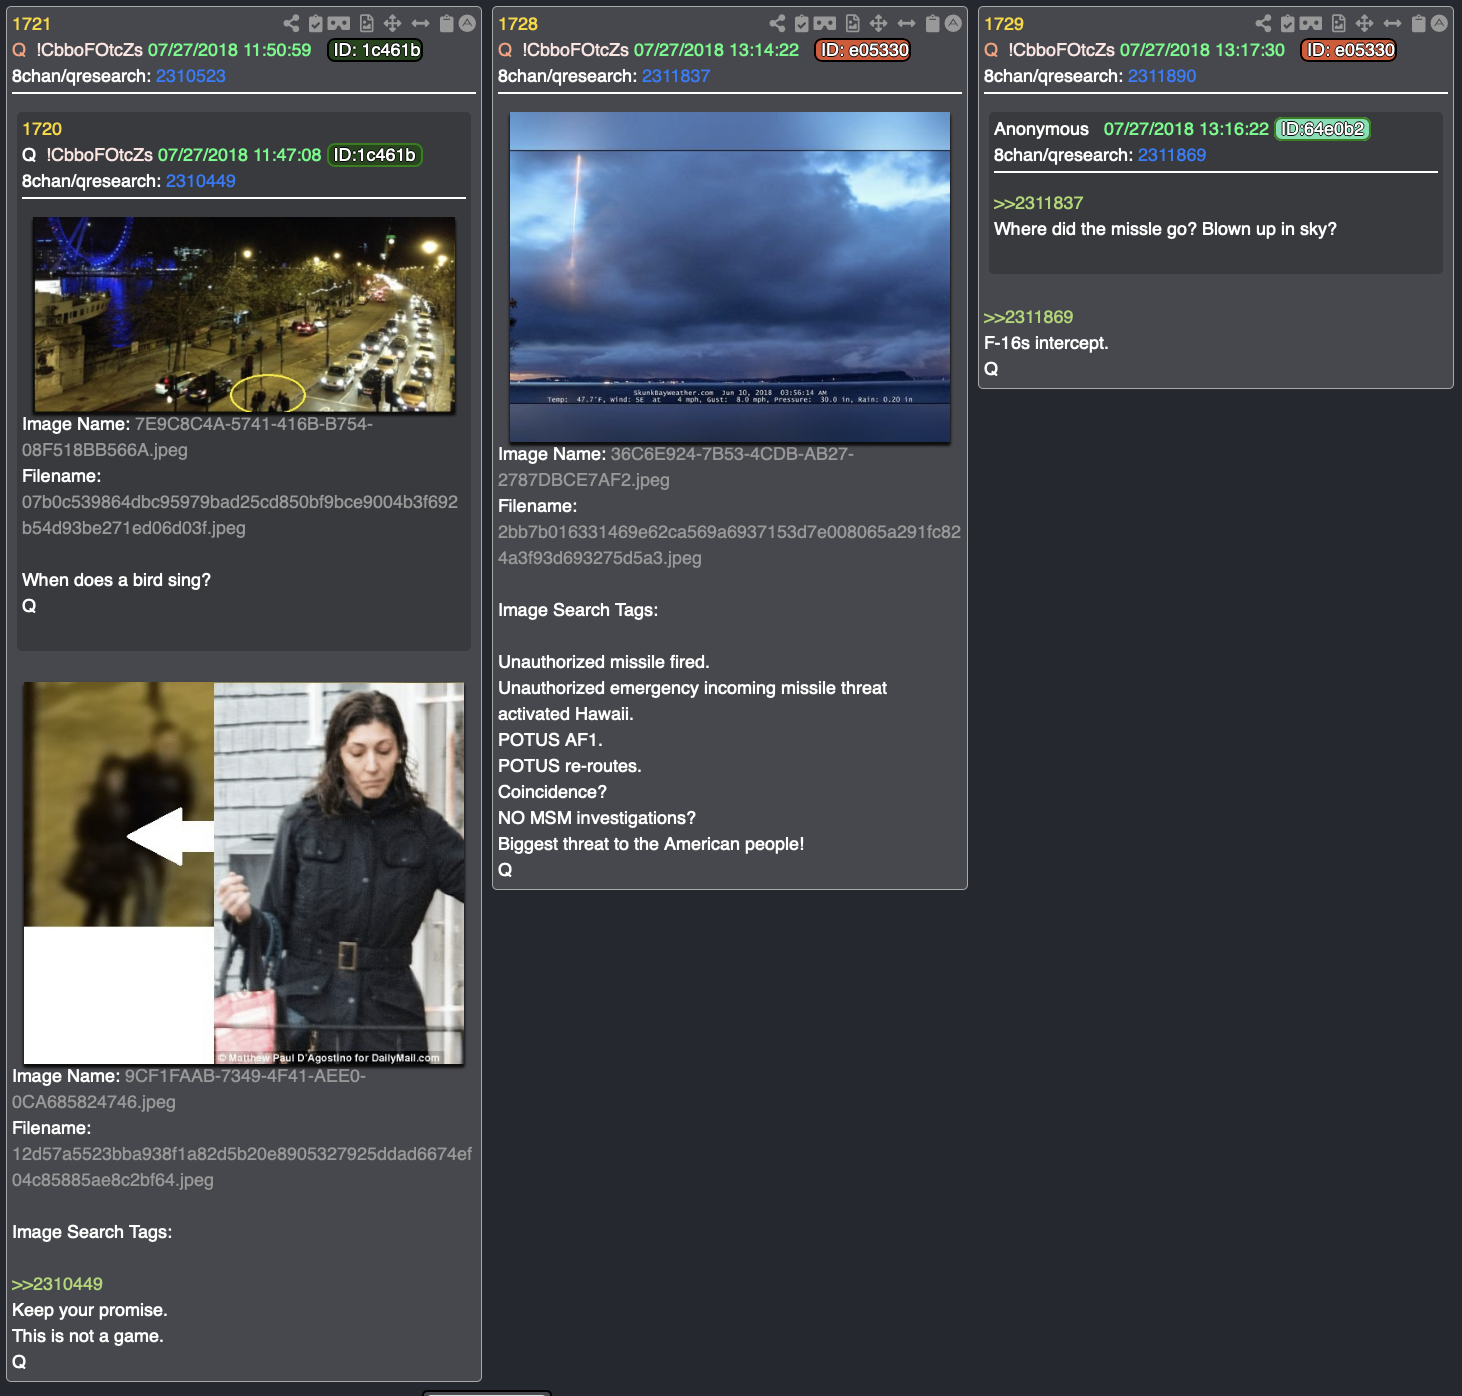The height and width of the screenshot is (1396, 1462).
Task: Click the circled up-arrow icon on post 1728
Action: [x=953, y=23]
